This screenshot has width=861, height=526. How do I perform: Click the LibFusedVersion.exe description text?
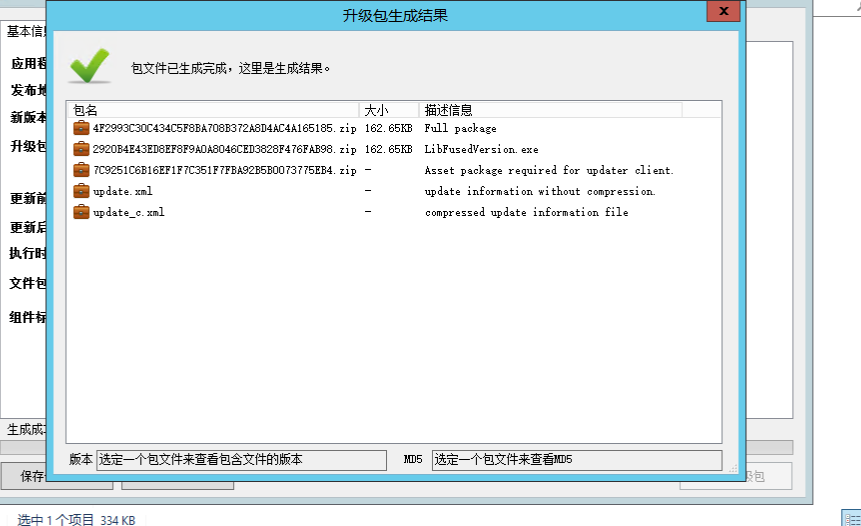coord(481,149)
